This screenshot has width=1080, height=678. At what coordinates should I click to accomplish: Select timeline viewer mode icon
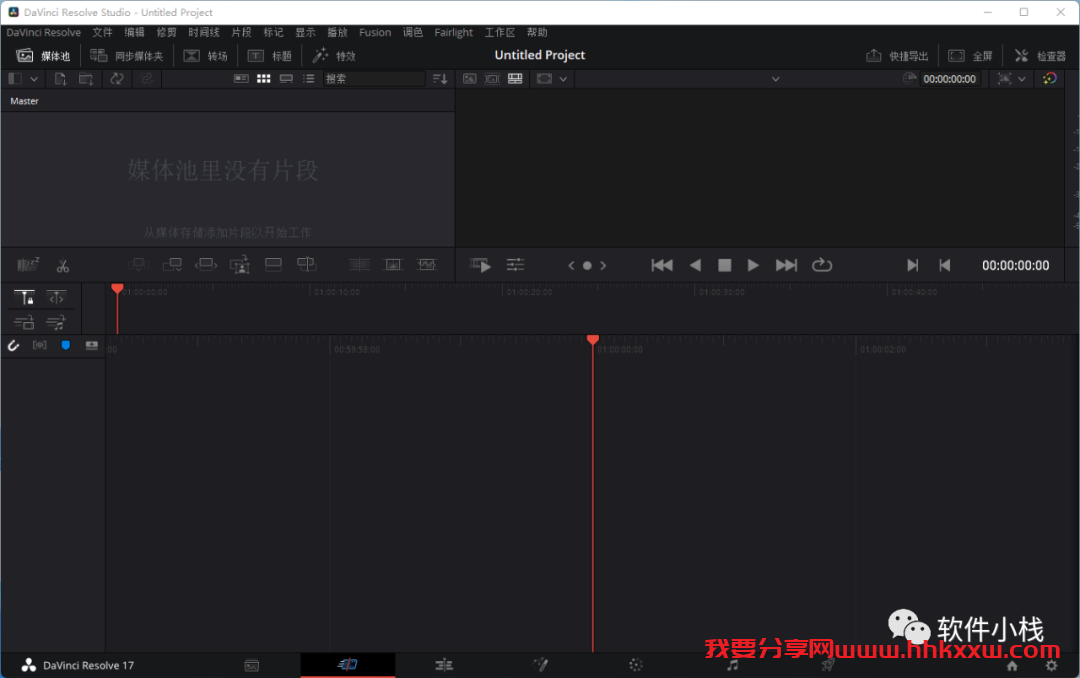coord(515,79)
